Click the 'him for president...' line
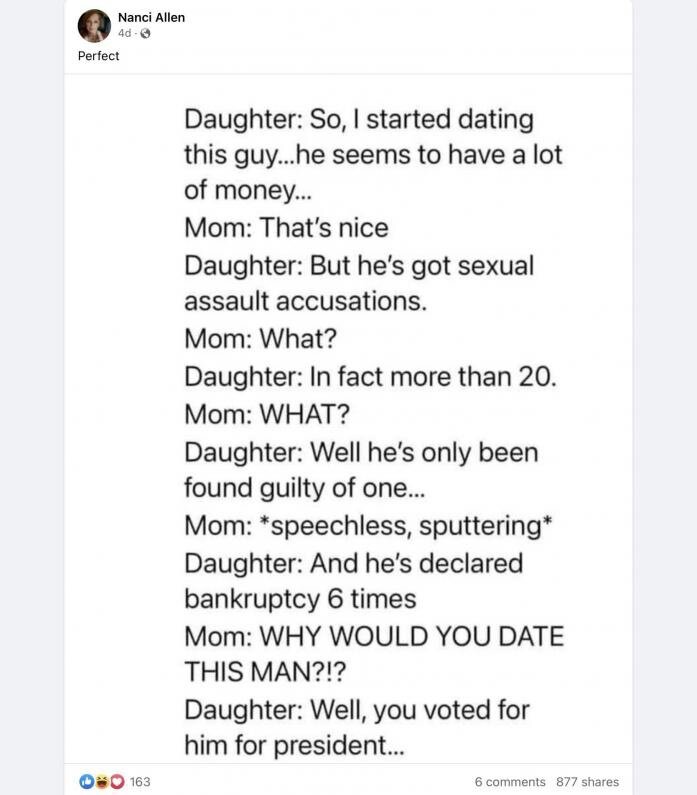The width and height of the screenshot is (697, 795). [x=295, y=746]
